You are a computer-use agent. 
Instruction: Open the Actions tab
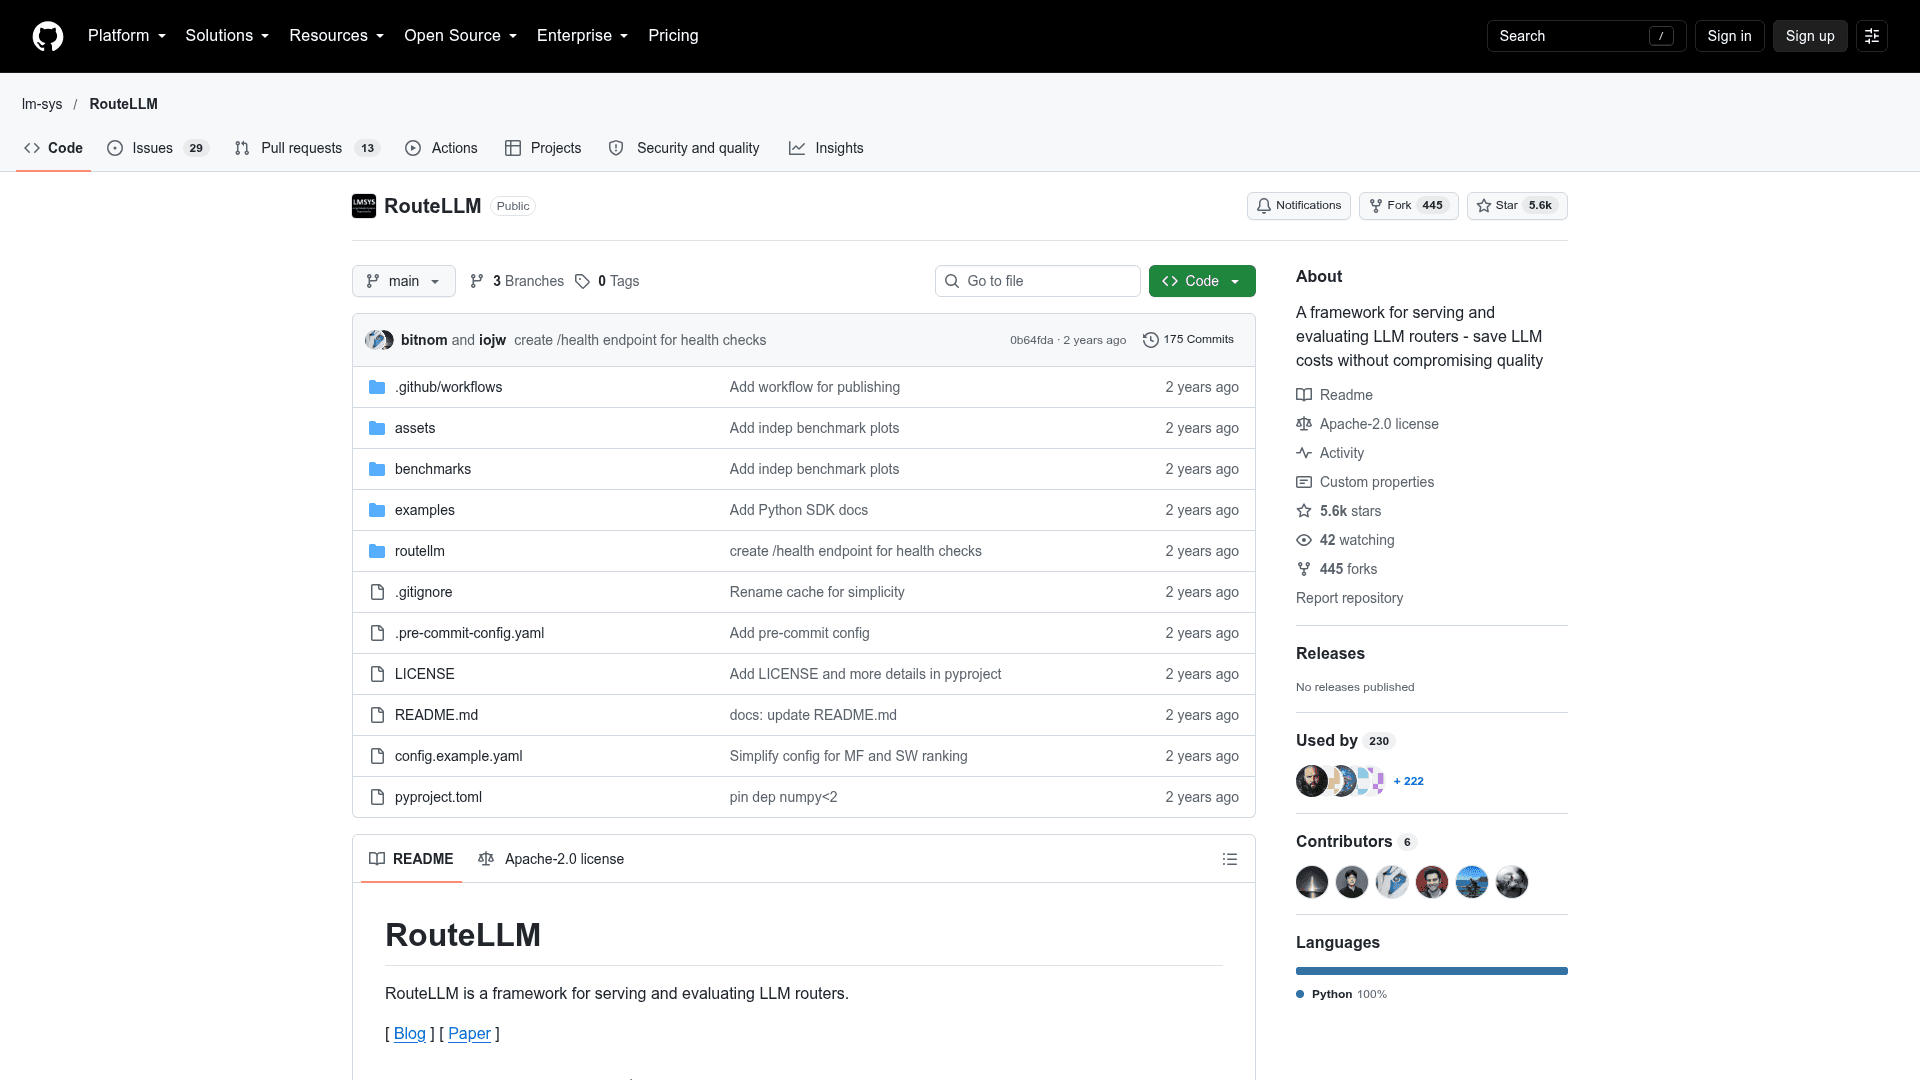(441, 148)
